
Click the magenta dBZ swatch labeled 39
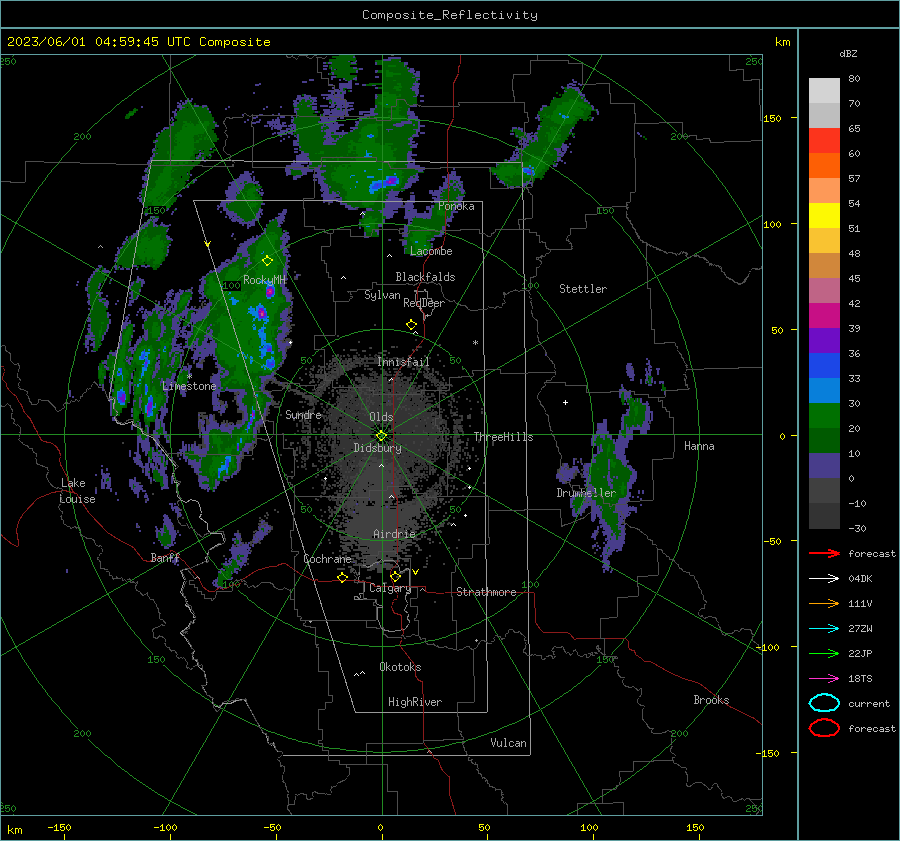[x=824, y=315]
